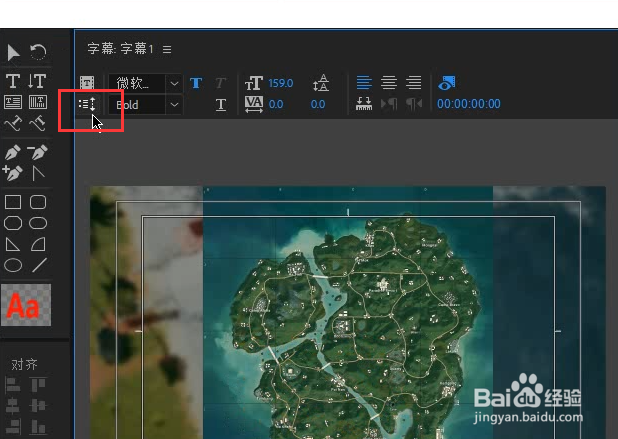Click Align Horizontal Left in 对齐 section
Viewport: 618px width, 439px height.
point(13,385)
